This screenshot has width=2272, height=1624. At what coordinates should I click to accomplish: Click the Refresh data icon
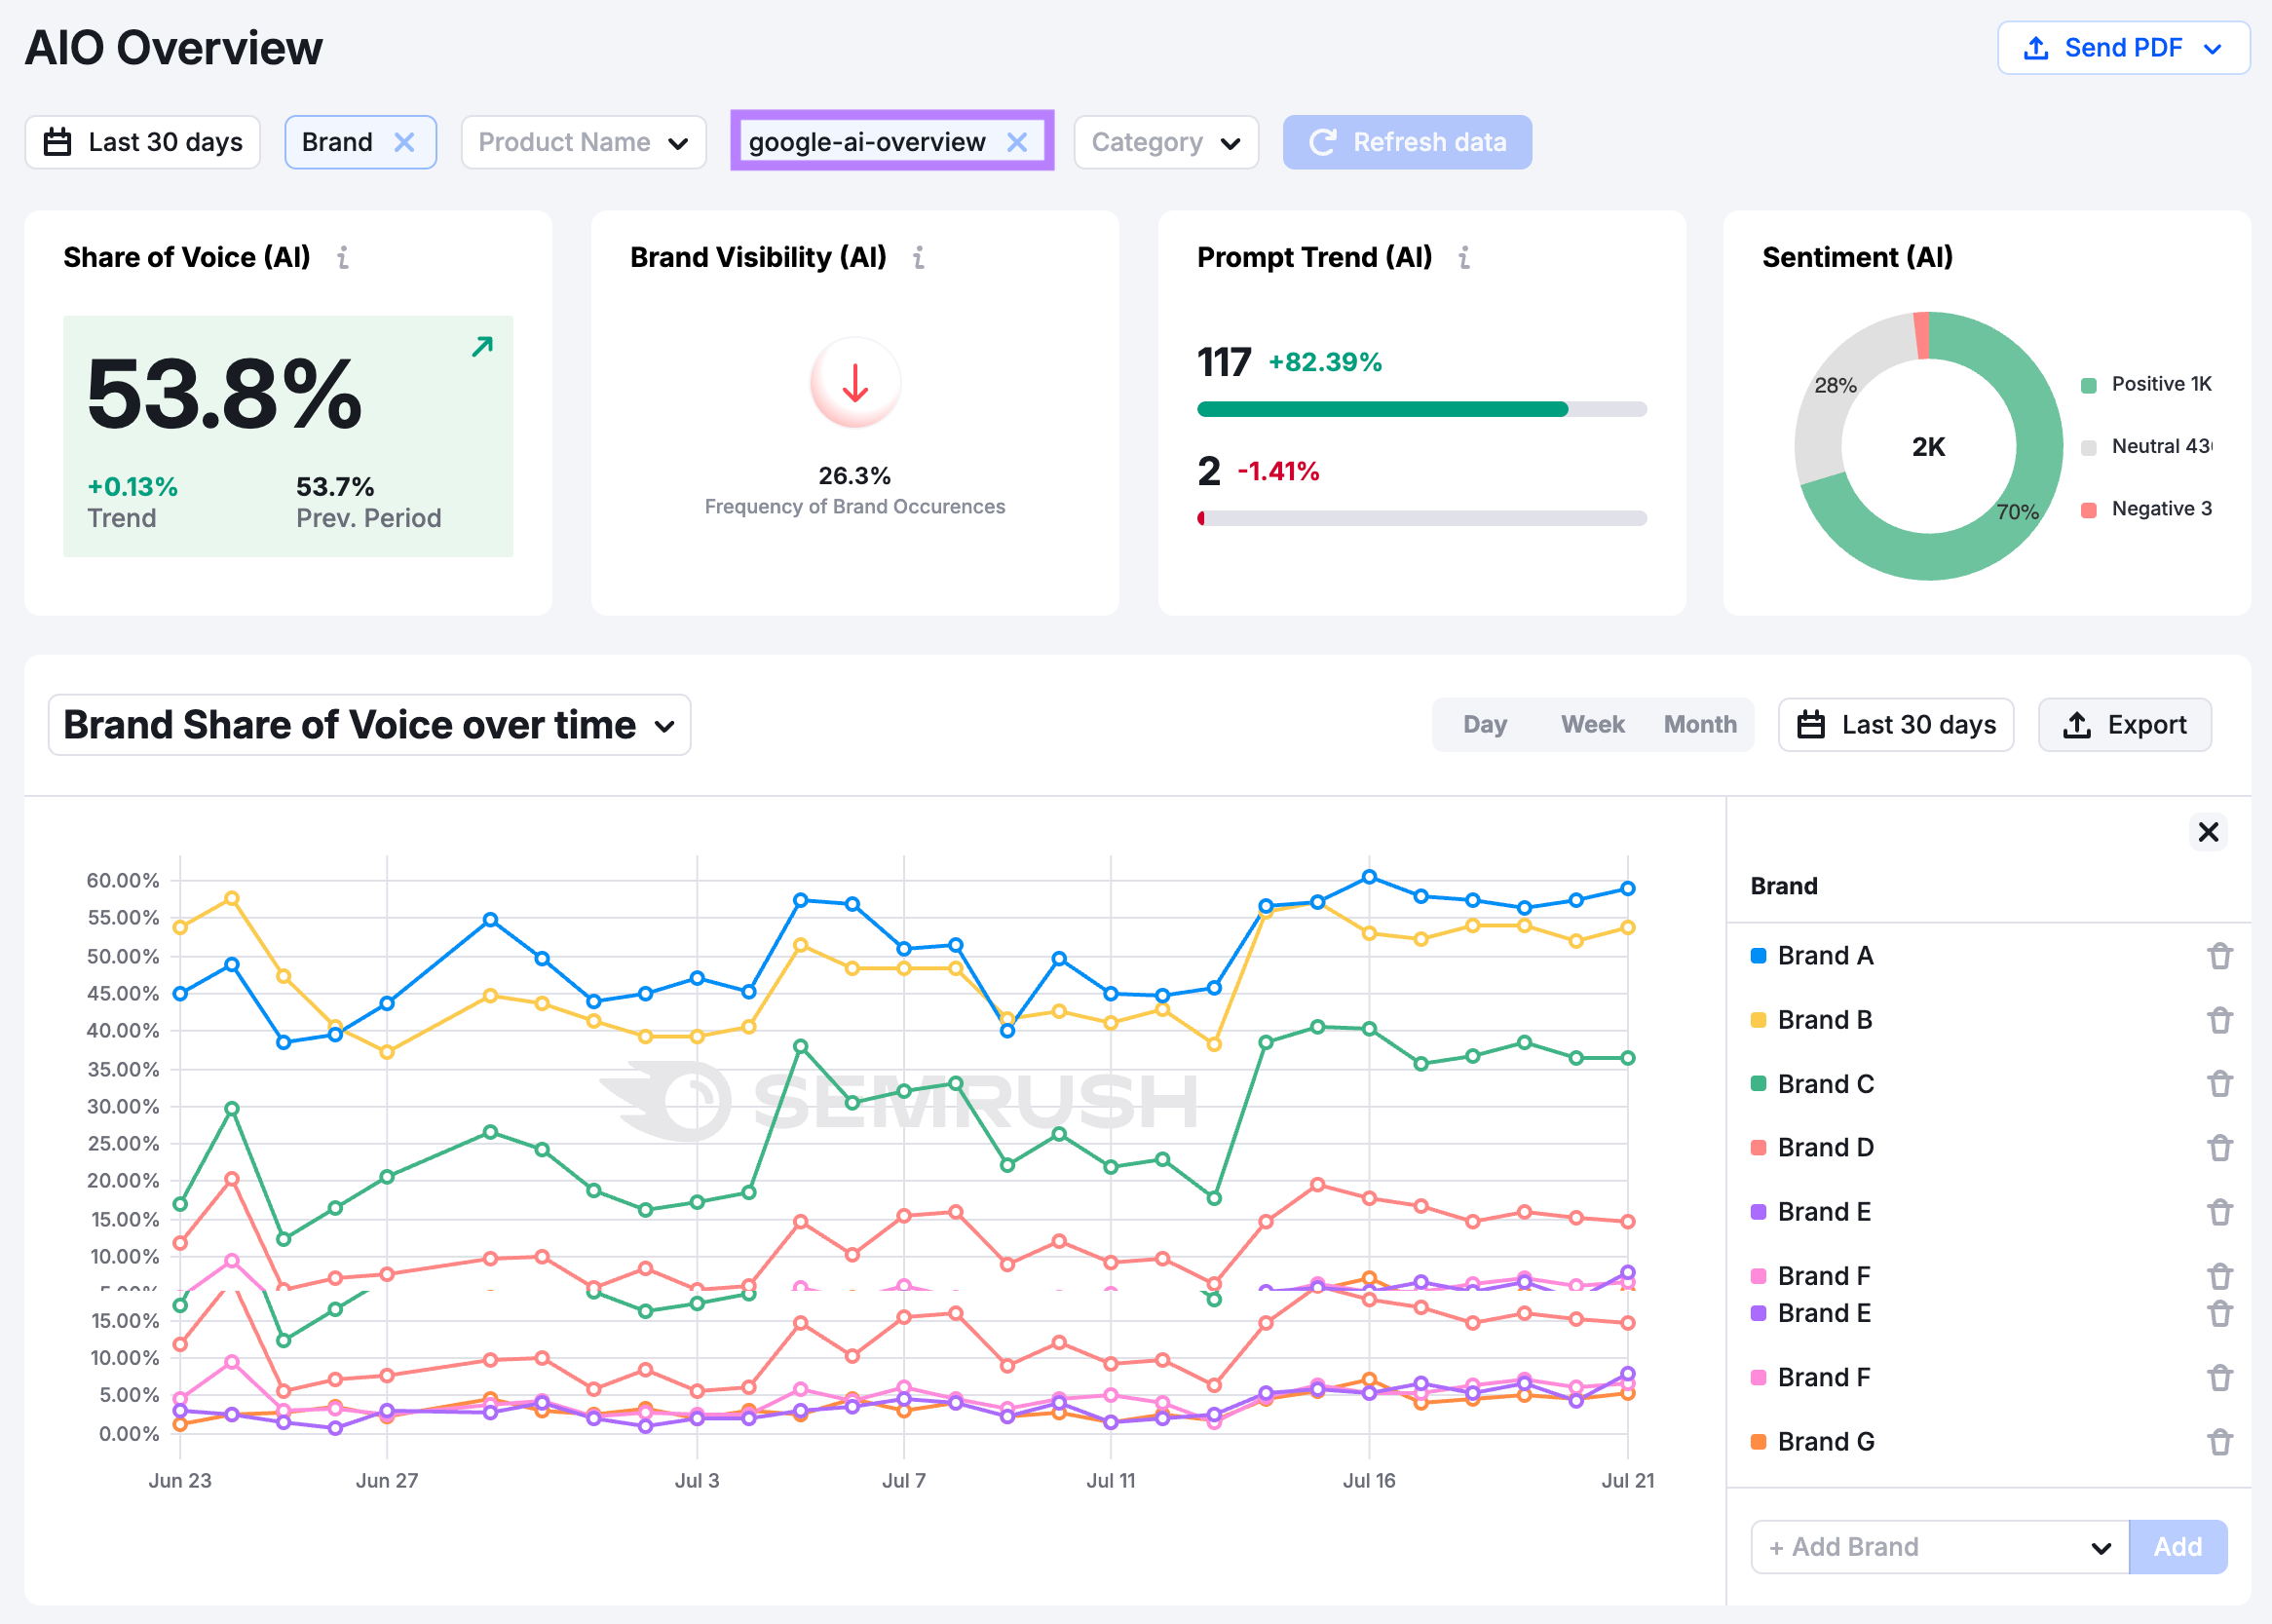coord(1324,141)
